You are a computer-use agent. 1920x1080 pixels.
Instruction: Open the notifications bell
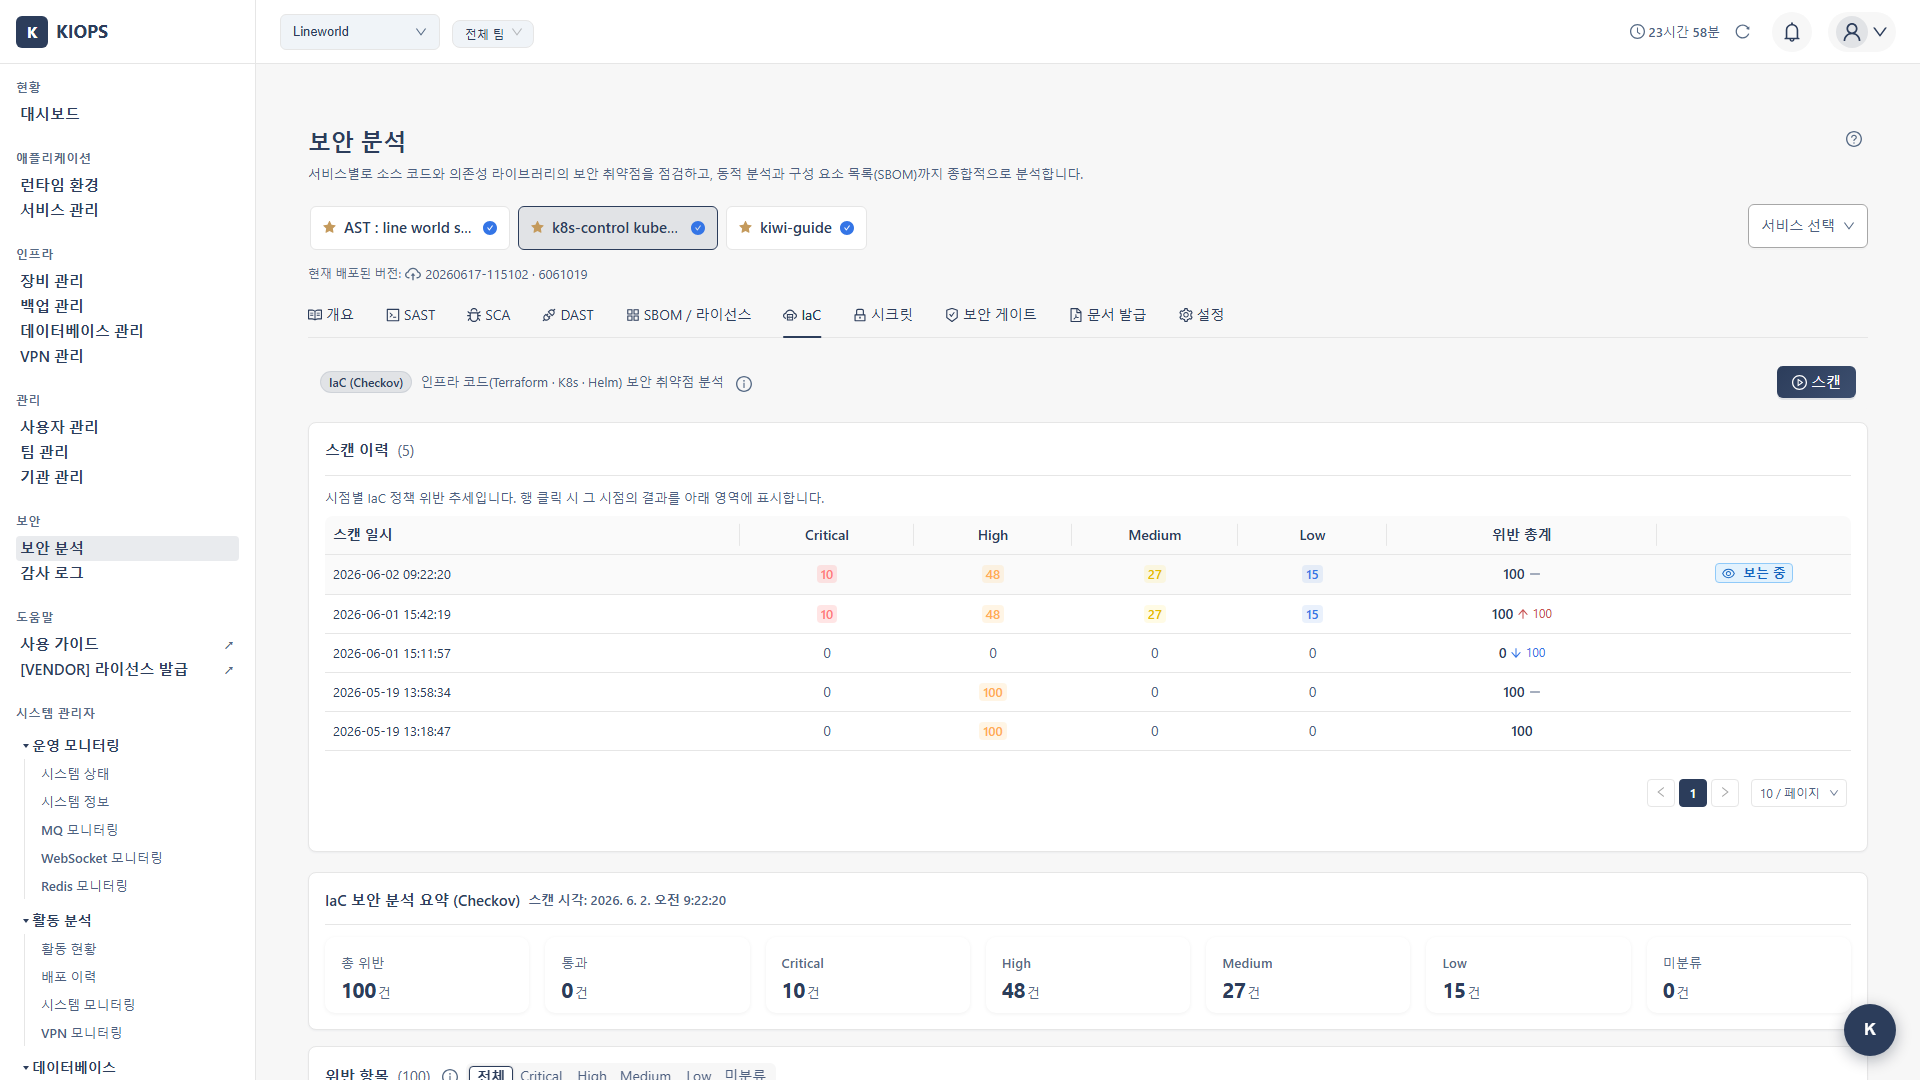point(1792,32)
